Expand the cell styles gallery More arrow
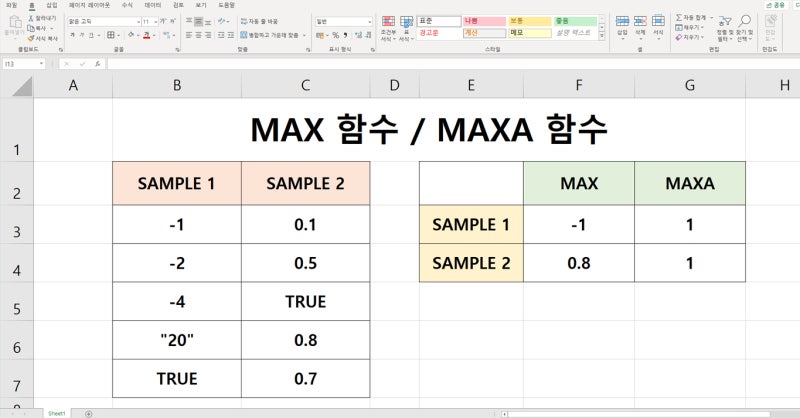This screenshot has height=418, width=800. click(x=602, y=37)
